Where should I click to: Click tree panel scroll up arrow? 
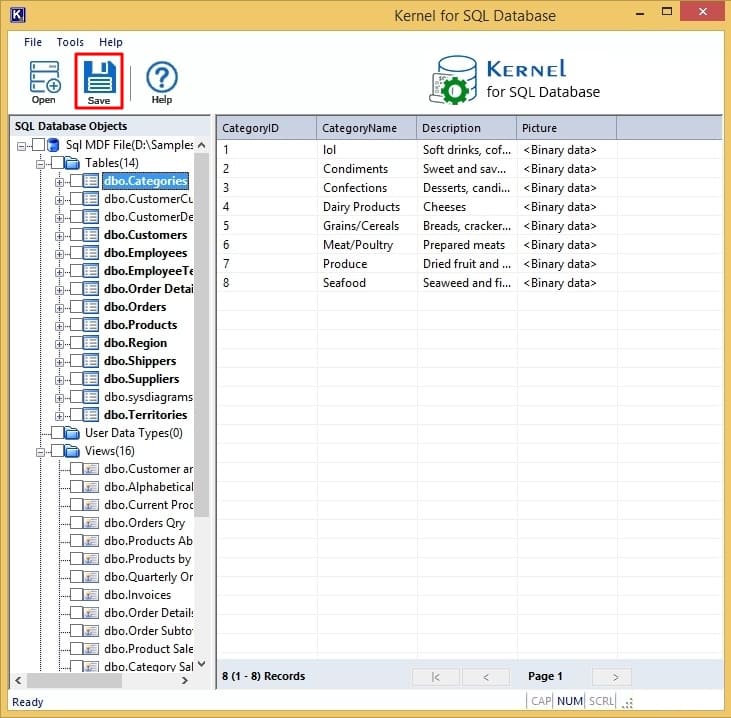pos(202,145)
